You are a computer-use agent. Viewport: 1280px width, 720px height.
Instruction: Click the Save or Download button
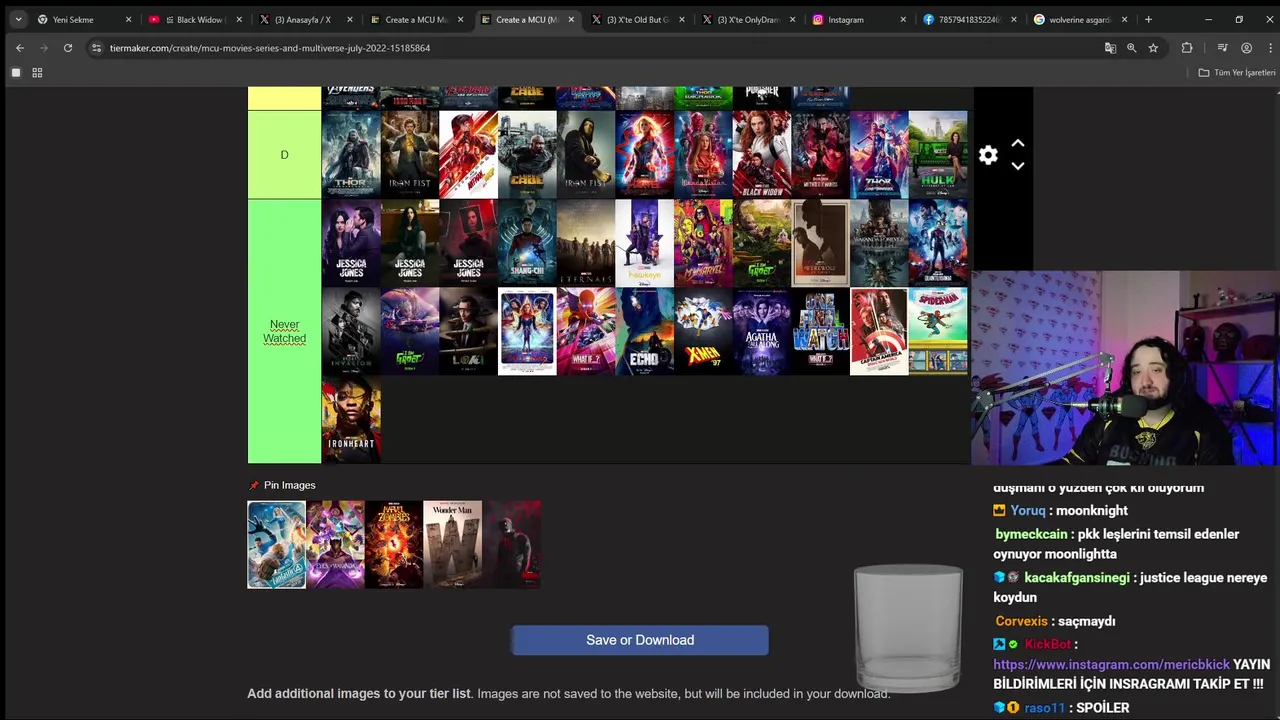click(x=640, y=640)
